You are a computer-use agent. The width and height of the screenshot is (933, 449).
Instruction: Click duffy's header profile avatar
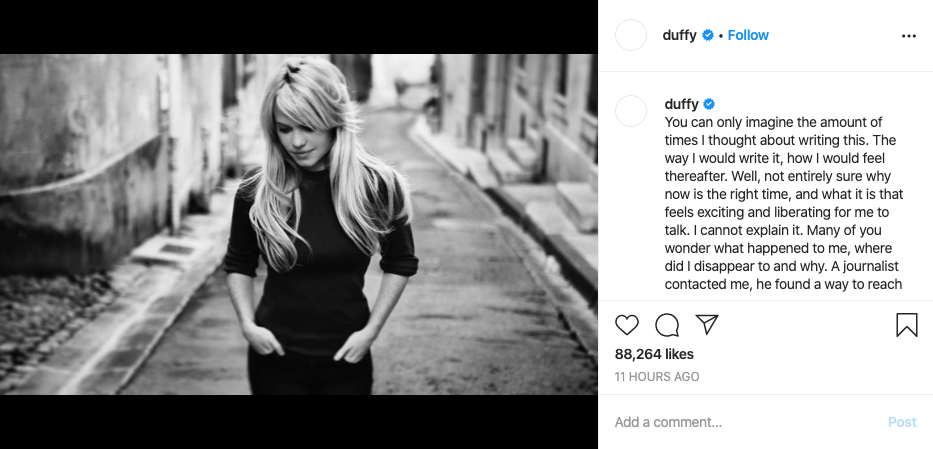pos(631,35)
